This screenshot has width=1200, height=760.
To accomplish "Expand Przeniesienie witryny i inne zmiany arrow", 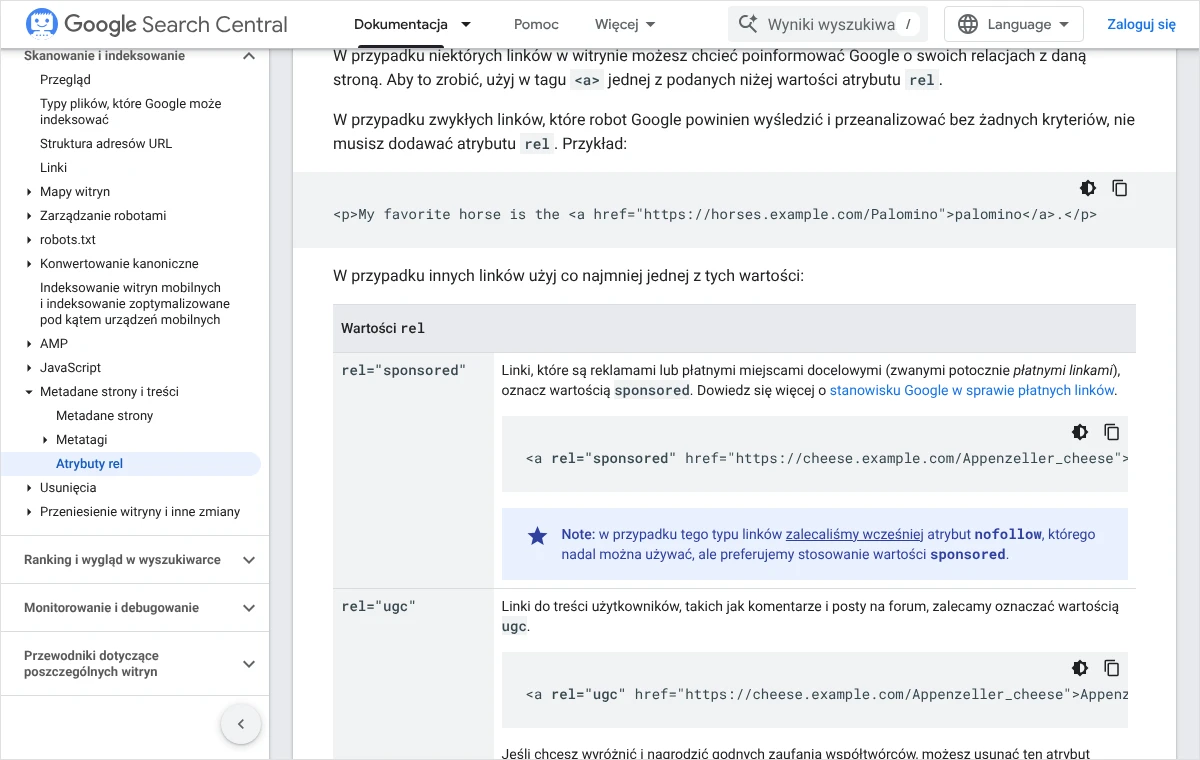I will point(29,512).
